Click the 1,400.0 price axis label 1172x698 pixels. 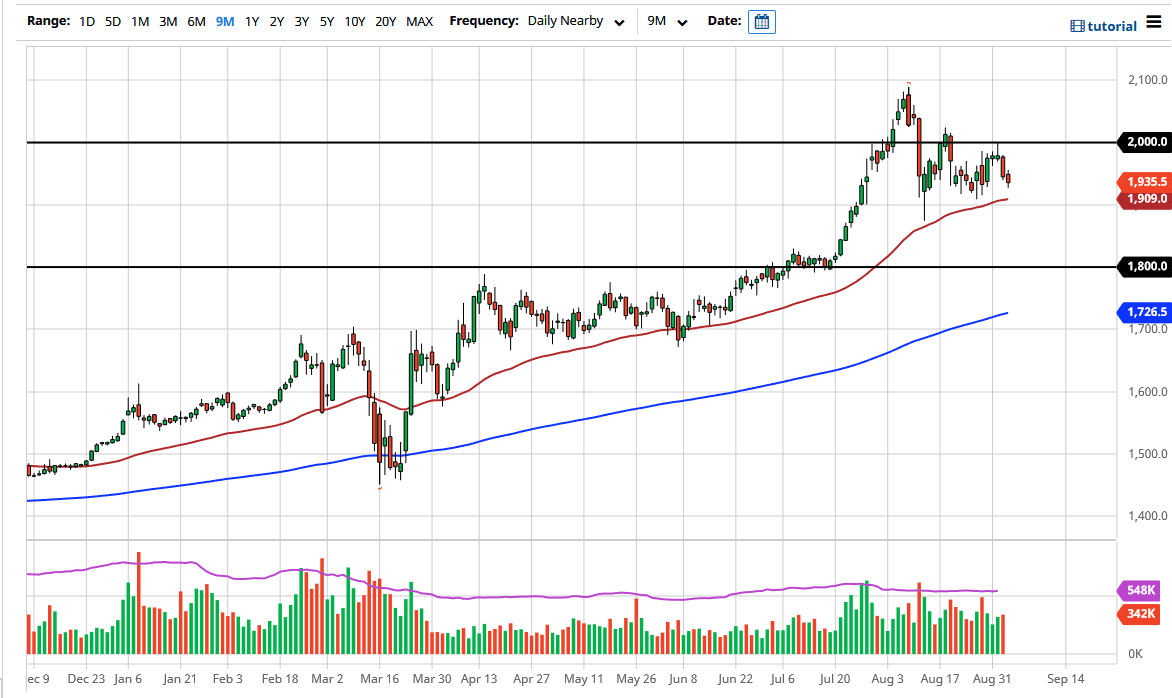[x=1147, y=516]
